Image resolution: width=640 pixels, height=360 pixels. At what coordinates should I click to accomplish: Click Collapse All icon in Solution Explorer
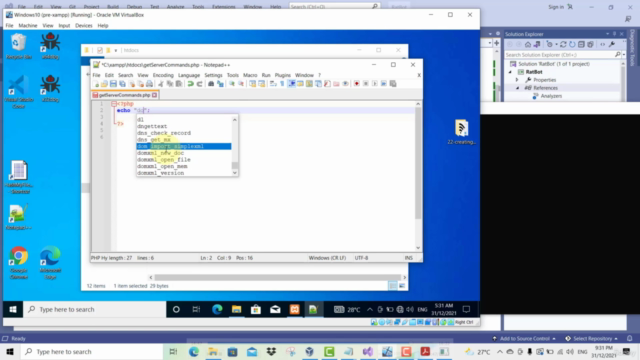pos(581,44)
